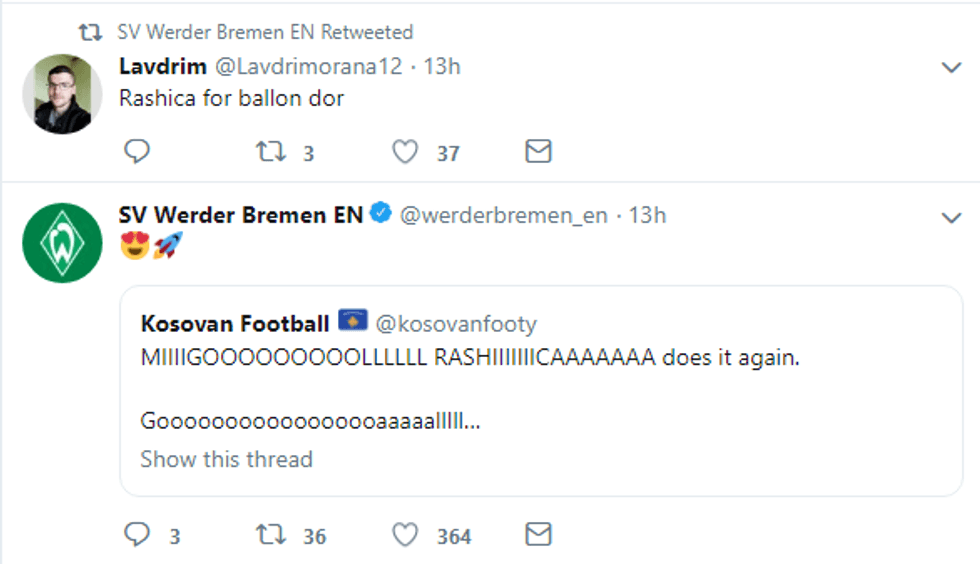Viewport: 980px width, 564px height.
Task: Click the Werder Bremen green logo avatar
Action: click(62, 241)
